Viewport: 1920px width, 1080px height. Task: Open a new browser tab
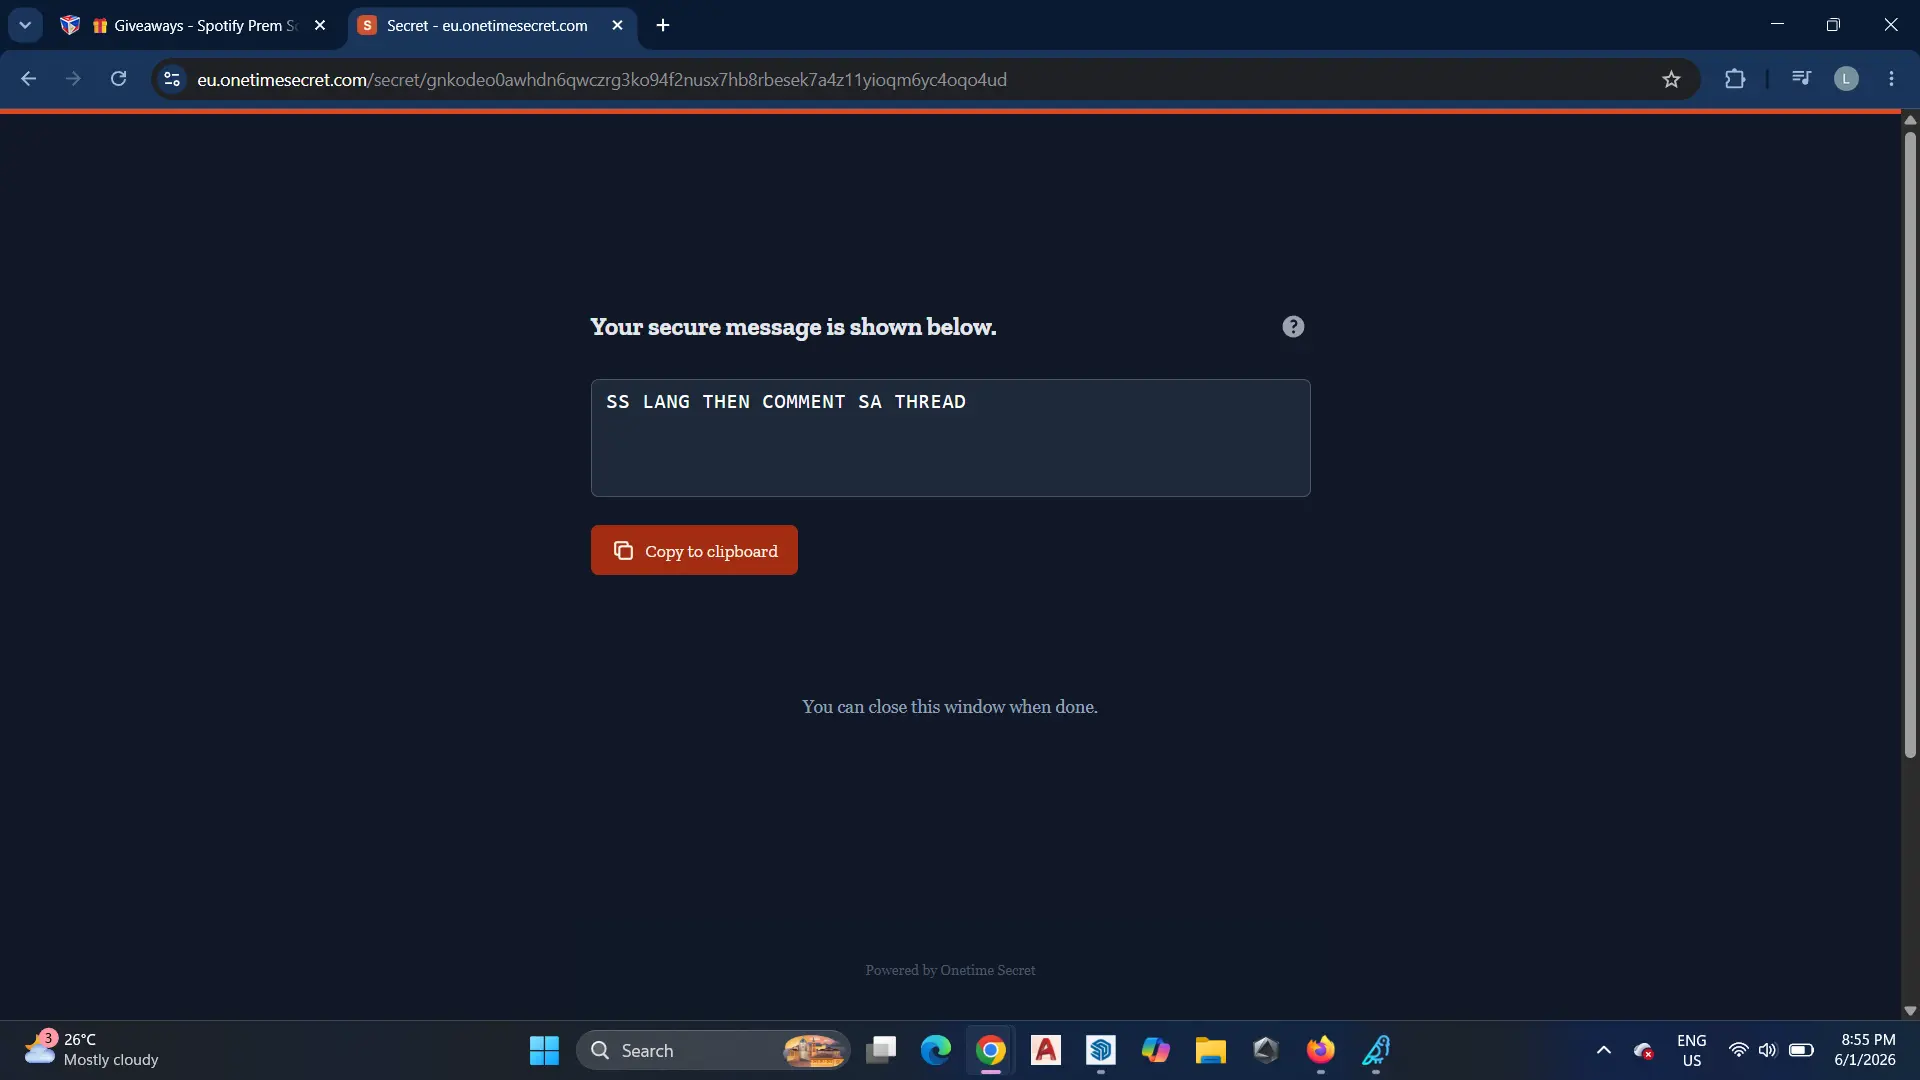pyautogui.click(x=663, y=25)
